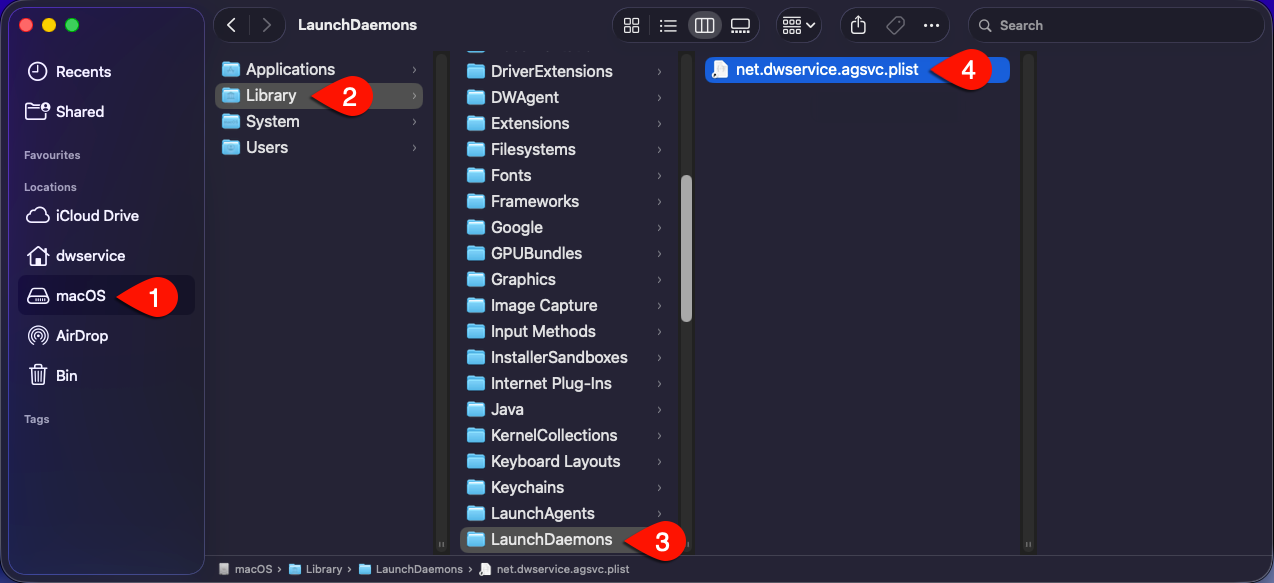Select the Library folder in first column
Screen dimensions: 1274x583
coord(320,95)
